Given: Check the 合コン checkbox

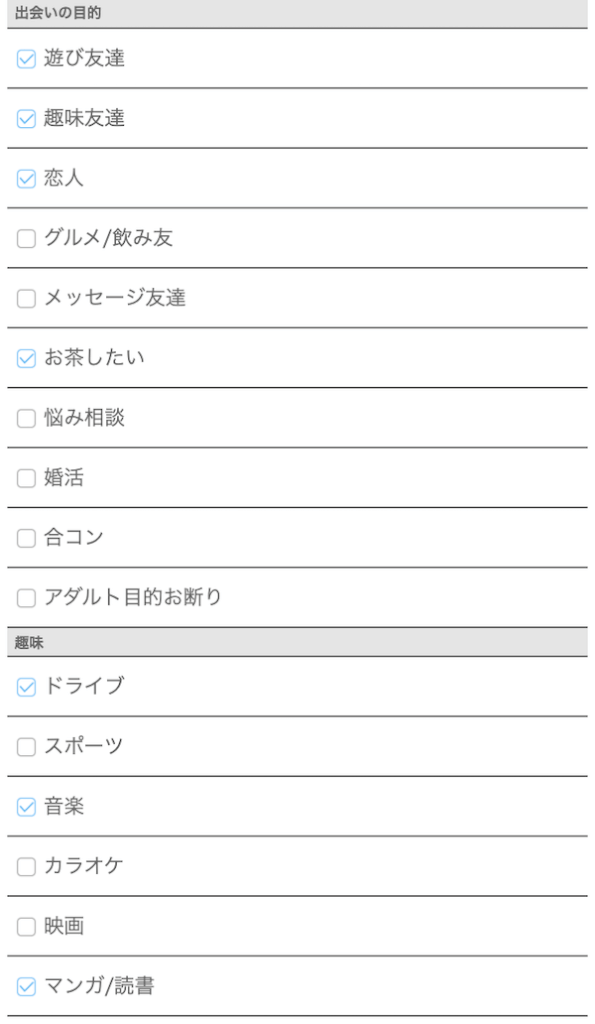Looking at the screenshot, I should coord(25,537).
